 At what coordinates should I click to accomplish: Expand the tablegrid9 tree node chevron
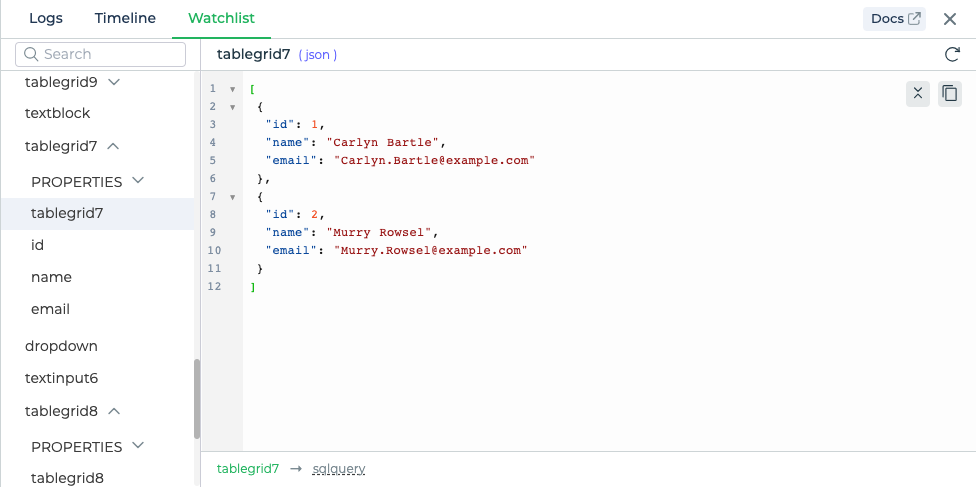114,82
